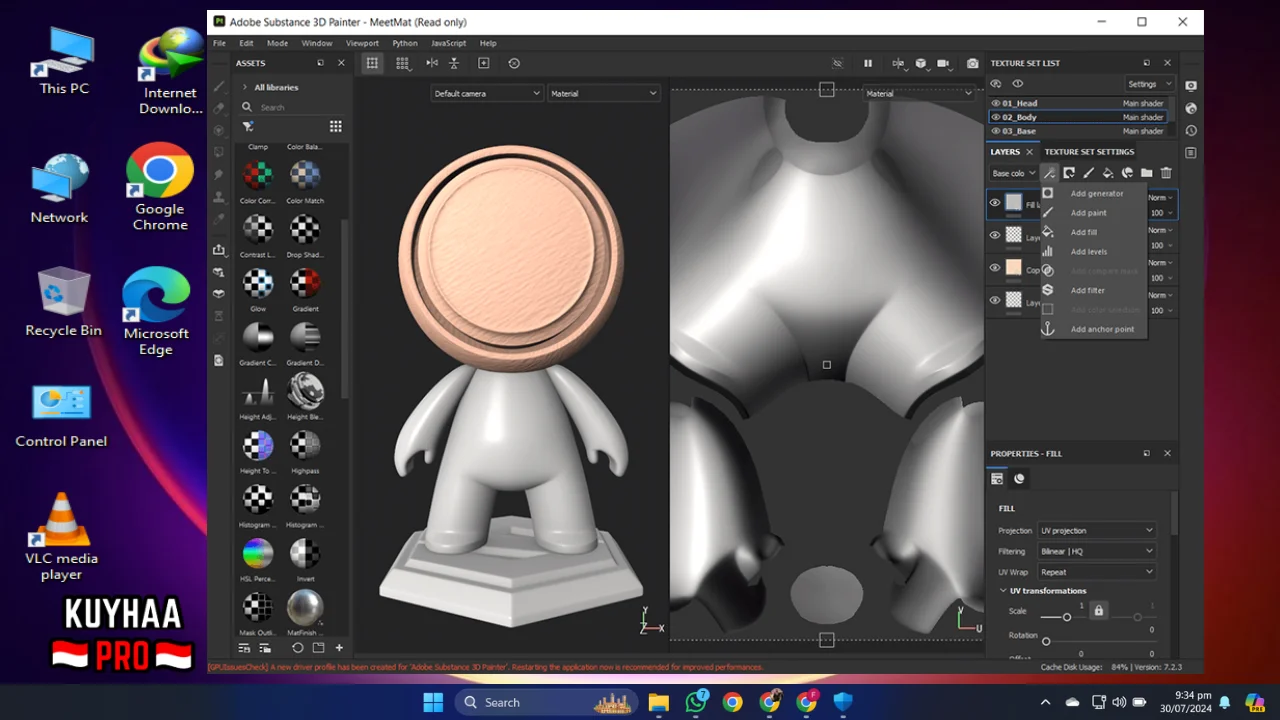
Task: Click the filter funnel icon in Assets
Action: point(248,126)
